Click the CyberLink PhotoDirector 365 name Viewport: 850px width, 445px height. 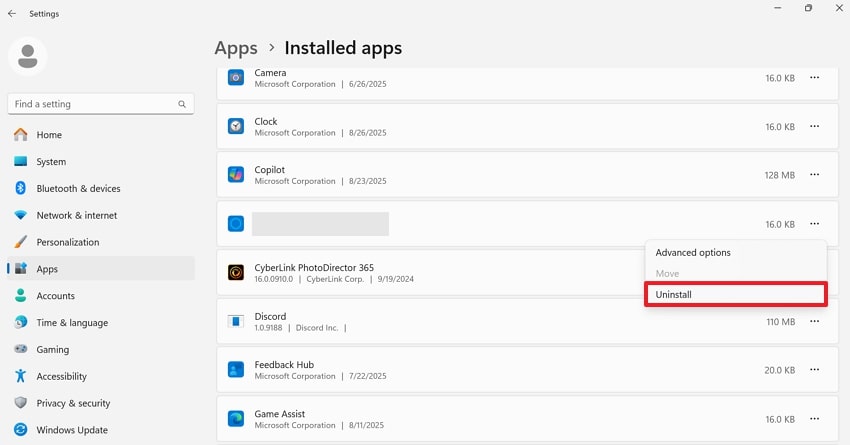pos(314,267)
